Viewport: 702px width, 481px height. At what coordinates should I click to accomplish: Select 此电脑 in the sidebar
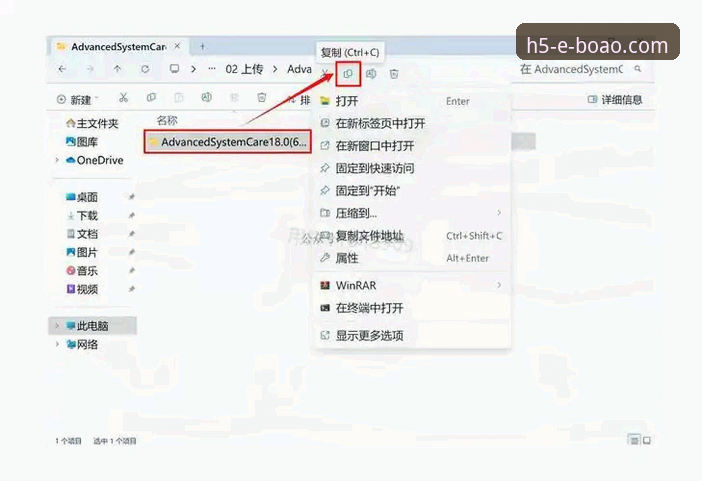tap(92, 326)
